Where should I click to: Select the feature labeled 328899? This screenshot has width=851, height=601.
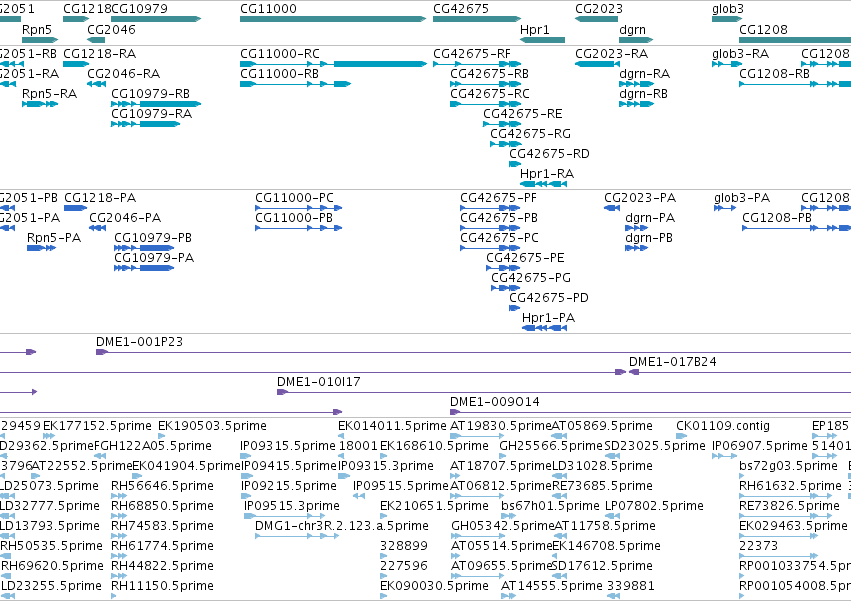pos(384,556)
